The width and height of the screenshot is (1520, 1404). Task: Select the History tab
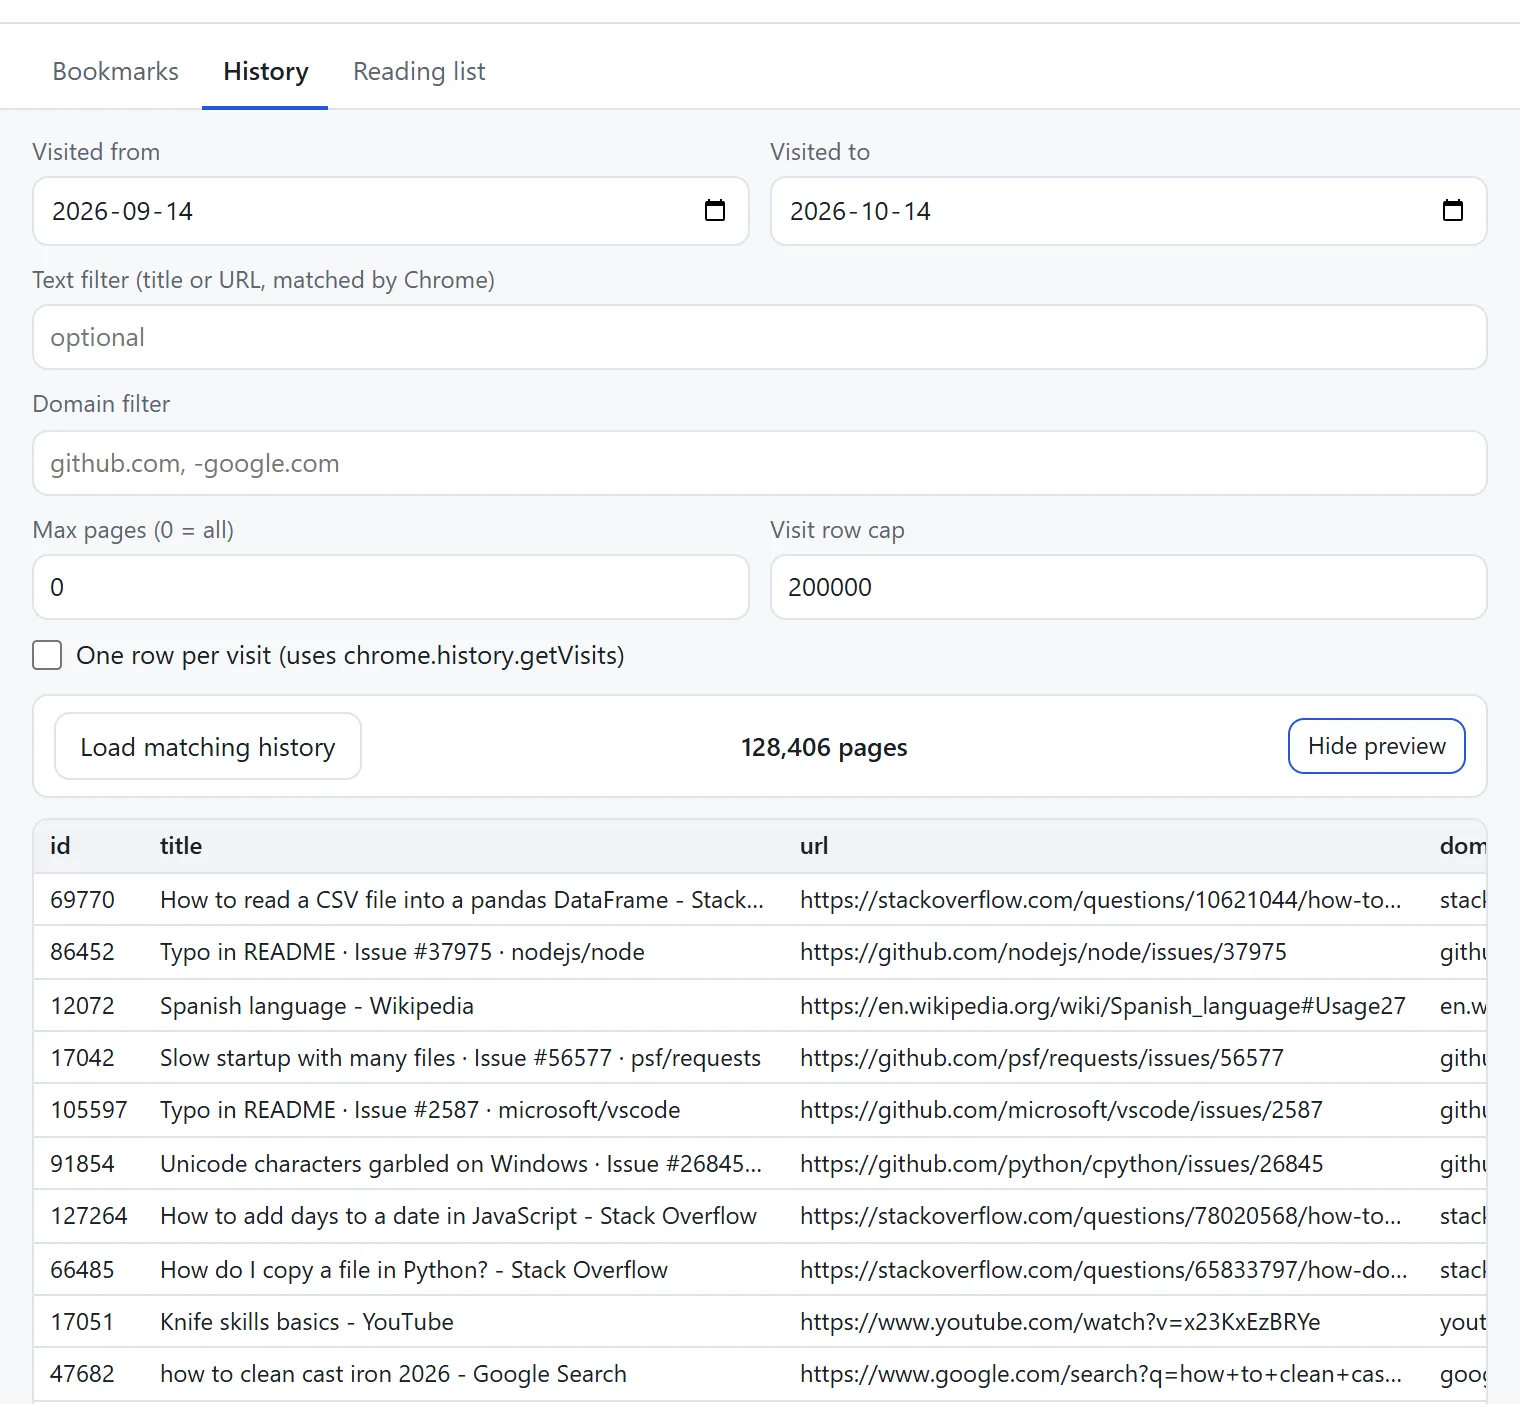266,71
